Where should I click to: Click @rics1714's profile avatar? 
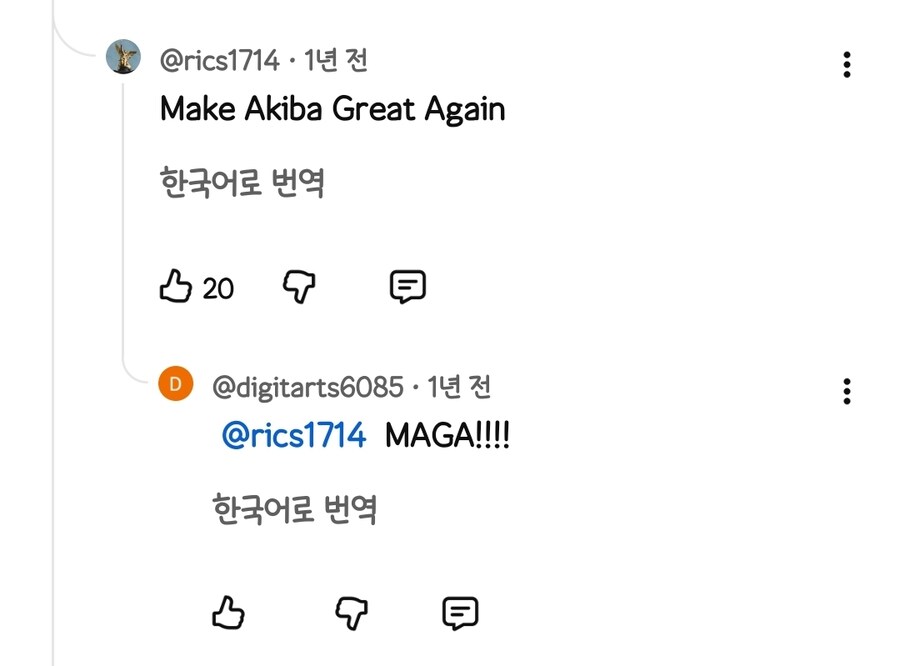[x=124, y=57]
